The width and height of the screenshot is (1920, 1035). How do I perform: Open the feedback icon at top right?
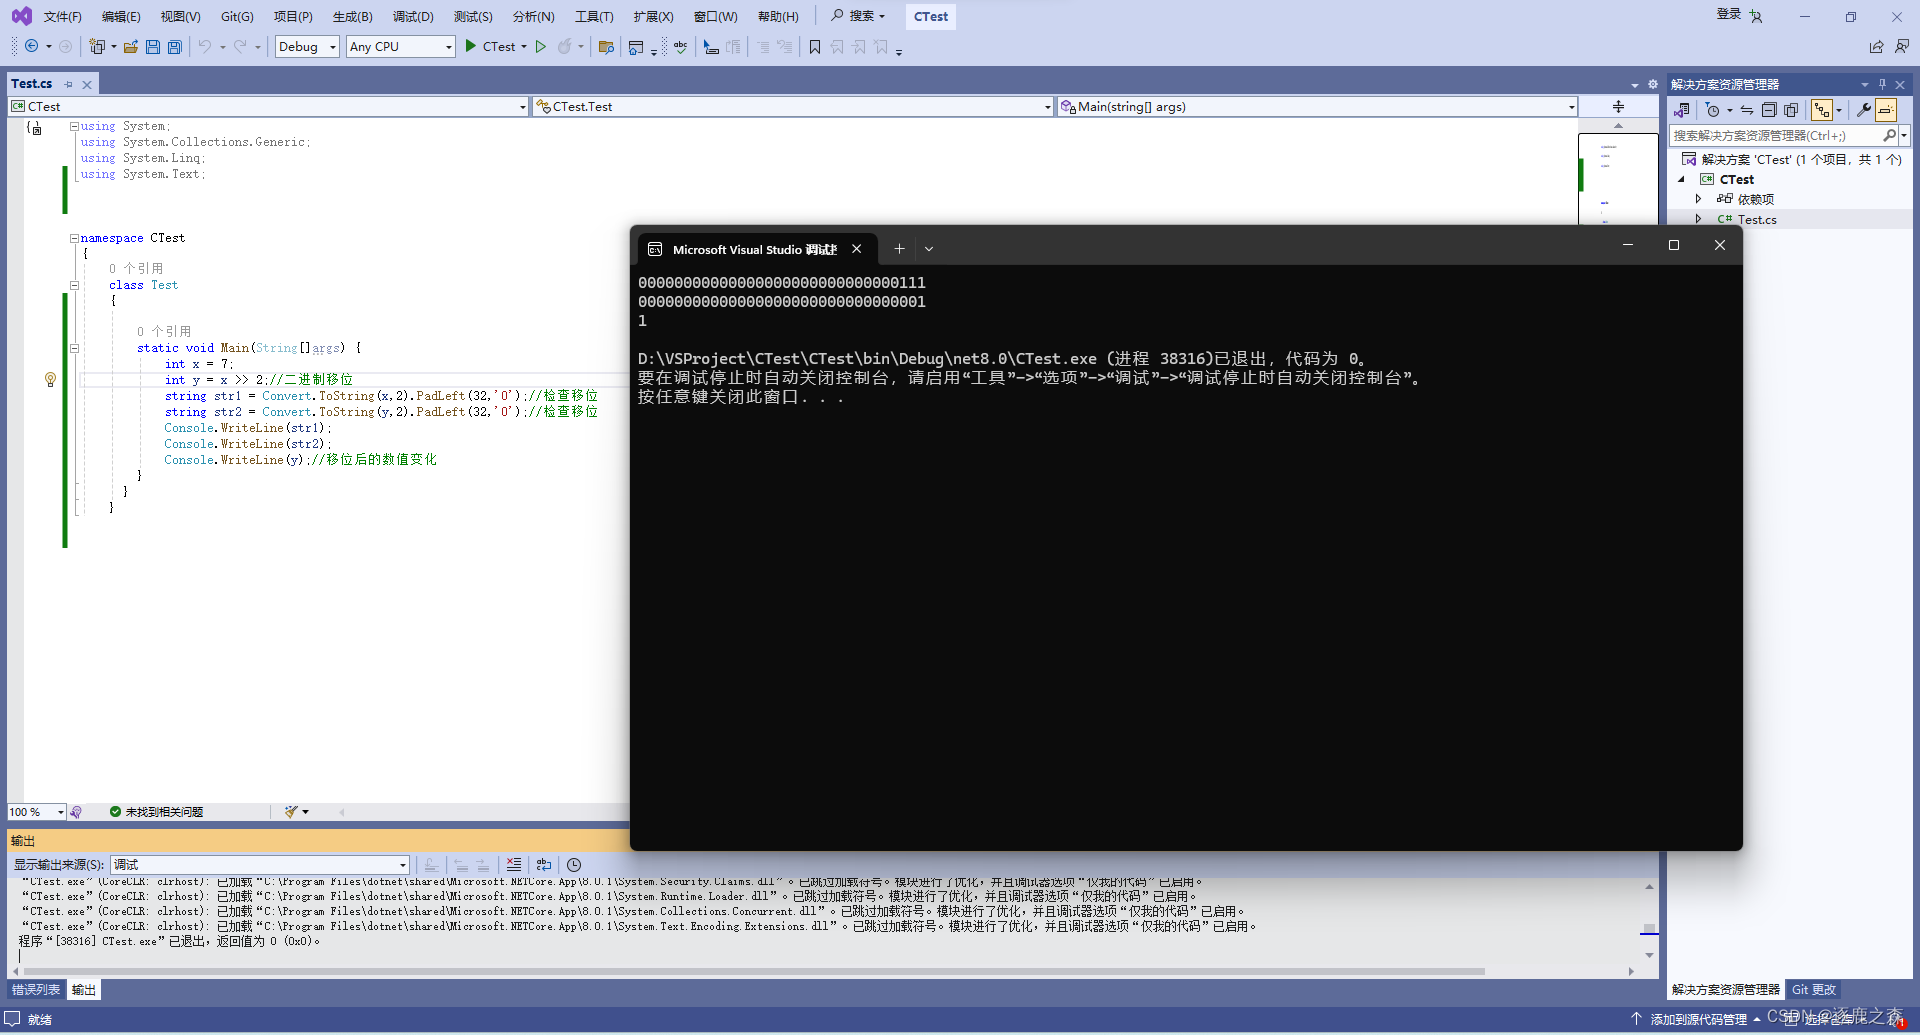(1901, 46)
